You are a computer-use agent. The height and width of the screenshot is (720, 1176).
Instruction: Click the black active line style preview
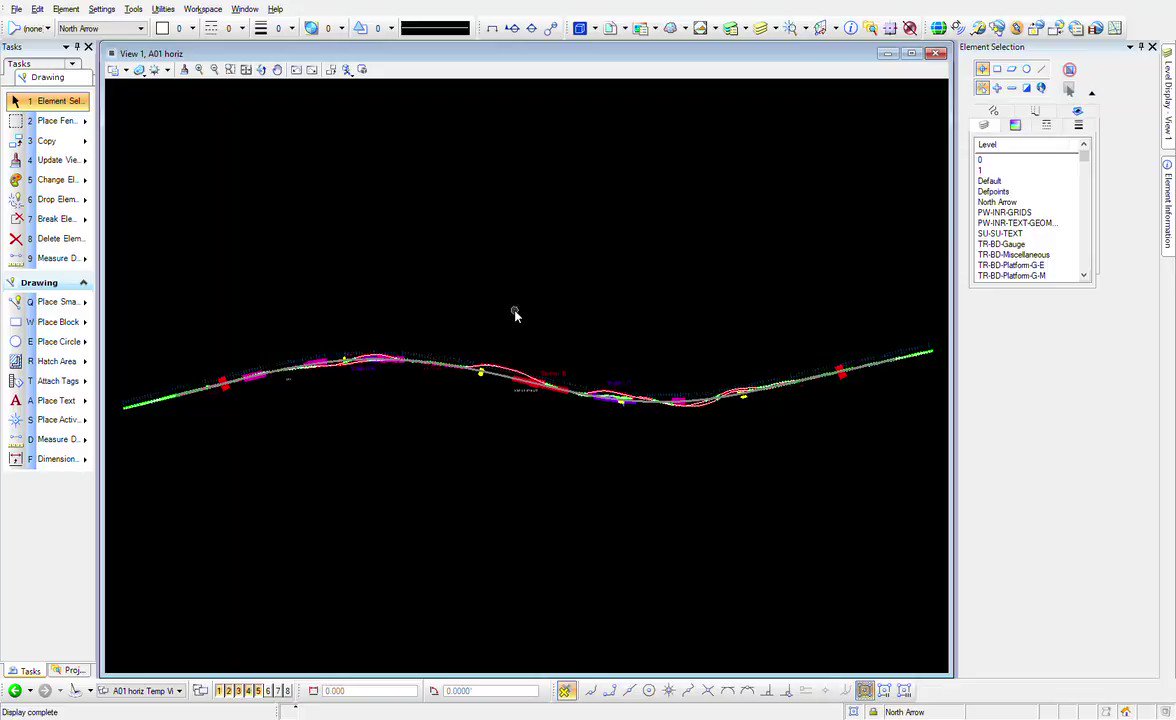435,28
